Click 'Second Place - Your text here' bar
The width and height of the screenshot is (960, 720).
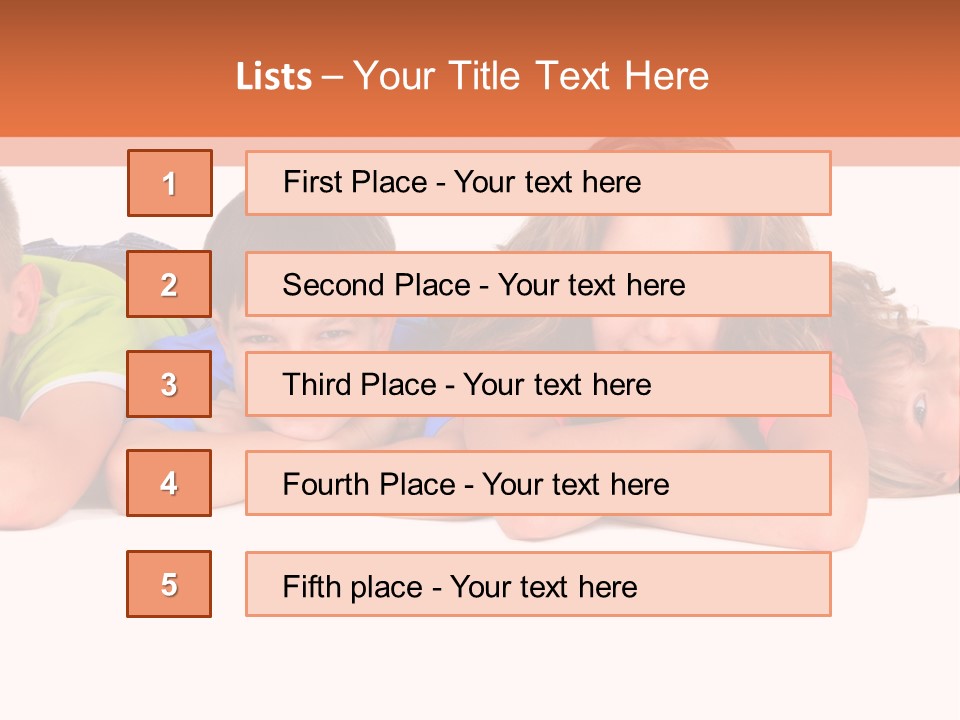538,284
